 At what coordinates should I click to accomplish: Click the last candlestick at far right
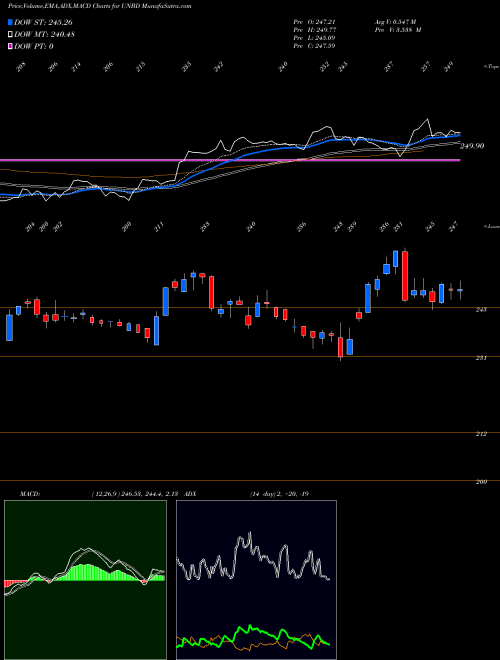tap(460, 290)
